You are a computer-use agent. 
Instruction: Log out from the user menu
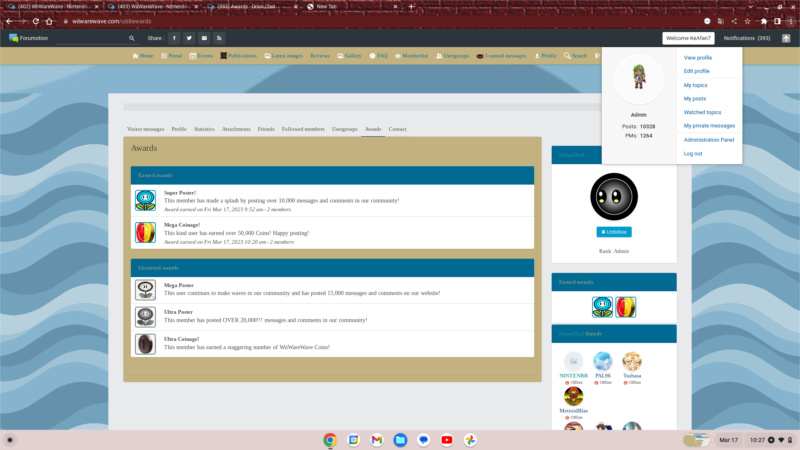pos(693,154)
